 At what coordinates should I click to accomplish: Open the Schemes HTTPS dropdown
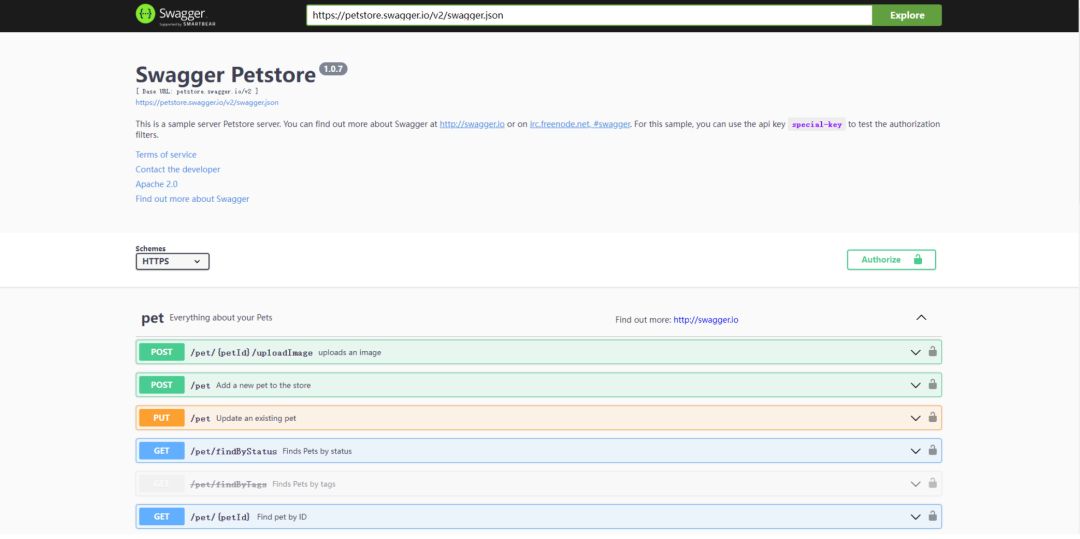pyautogui.click(x=172, y=262)
